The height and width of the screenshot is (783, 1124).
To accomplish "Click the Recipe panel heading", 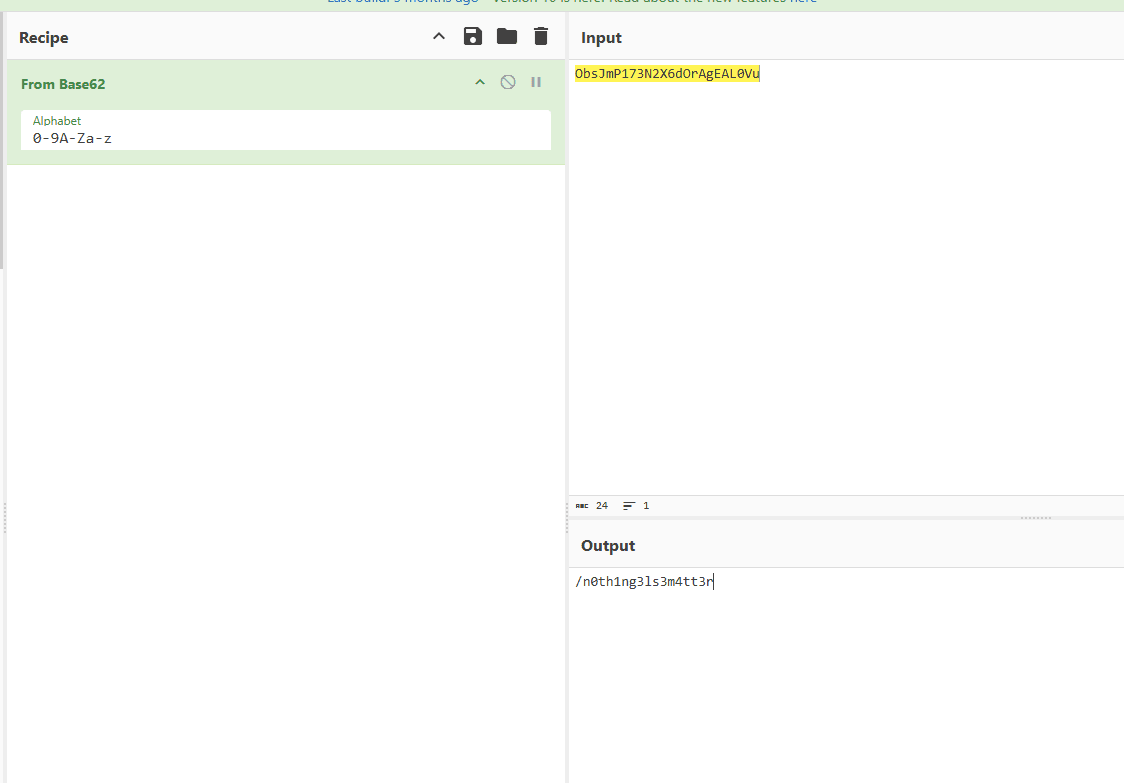I will point(44,38).
